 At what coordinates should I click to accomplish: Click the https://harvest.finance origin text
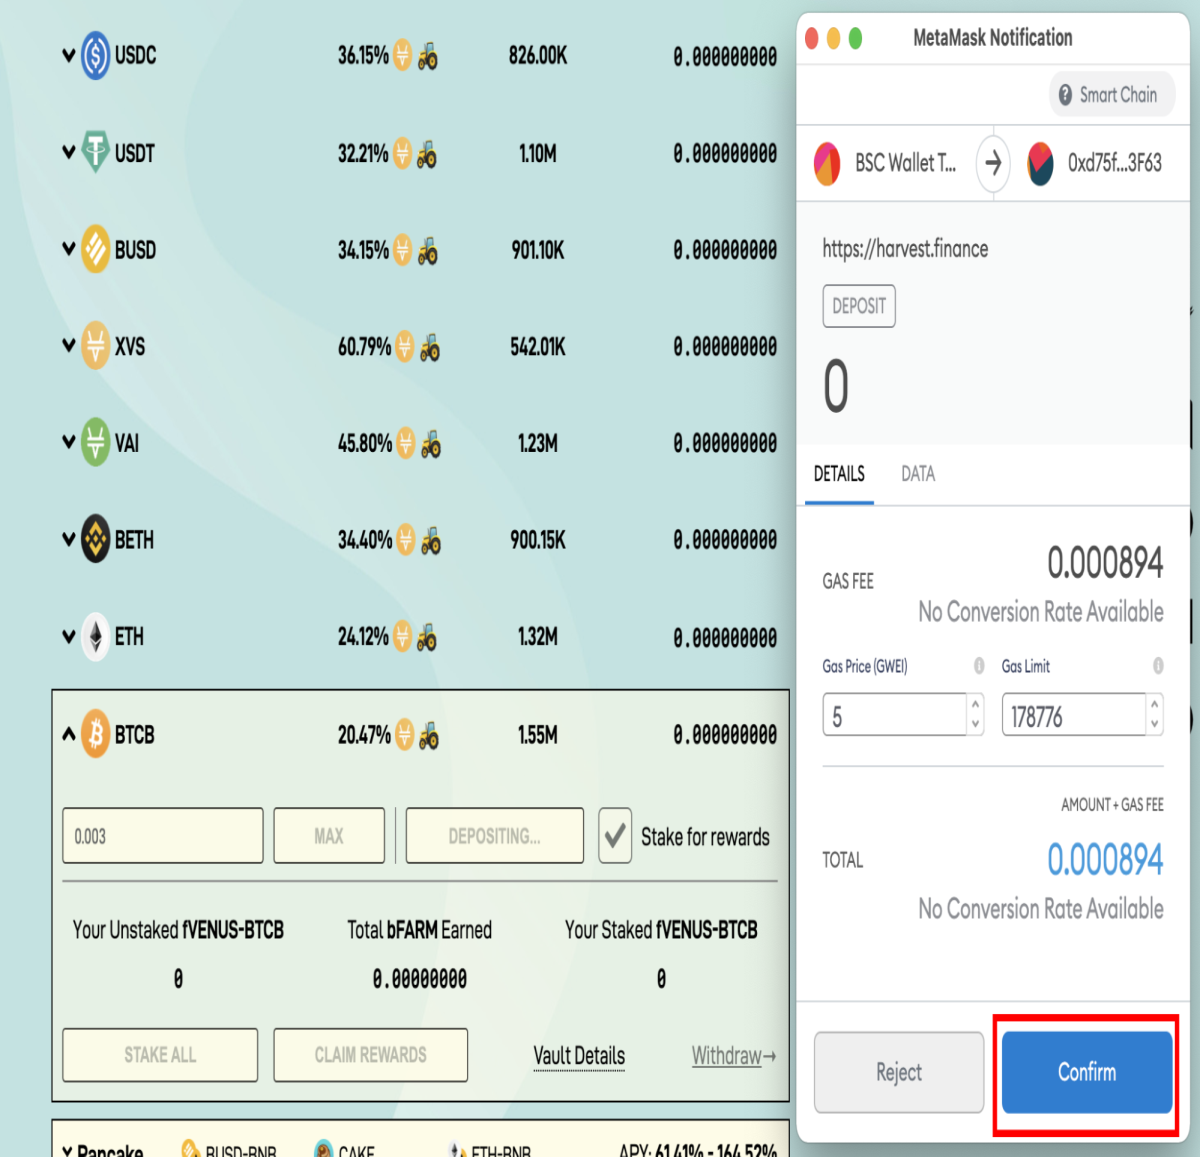(905, 249)
